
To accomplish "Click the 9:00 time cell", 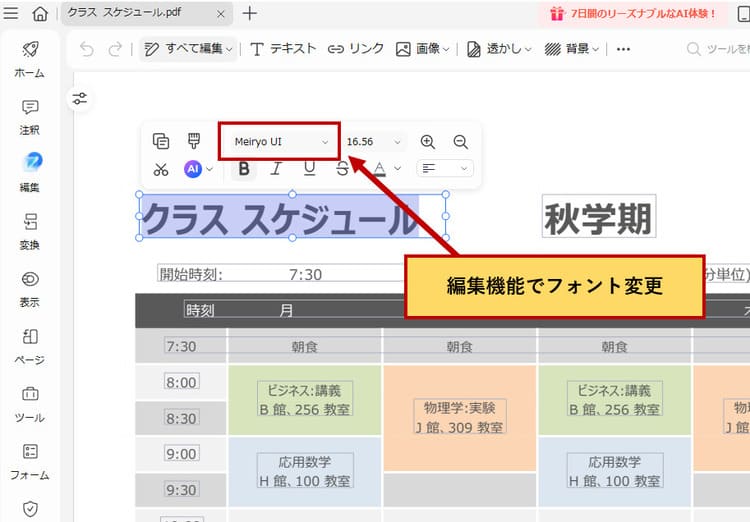I will pos(181,454).
